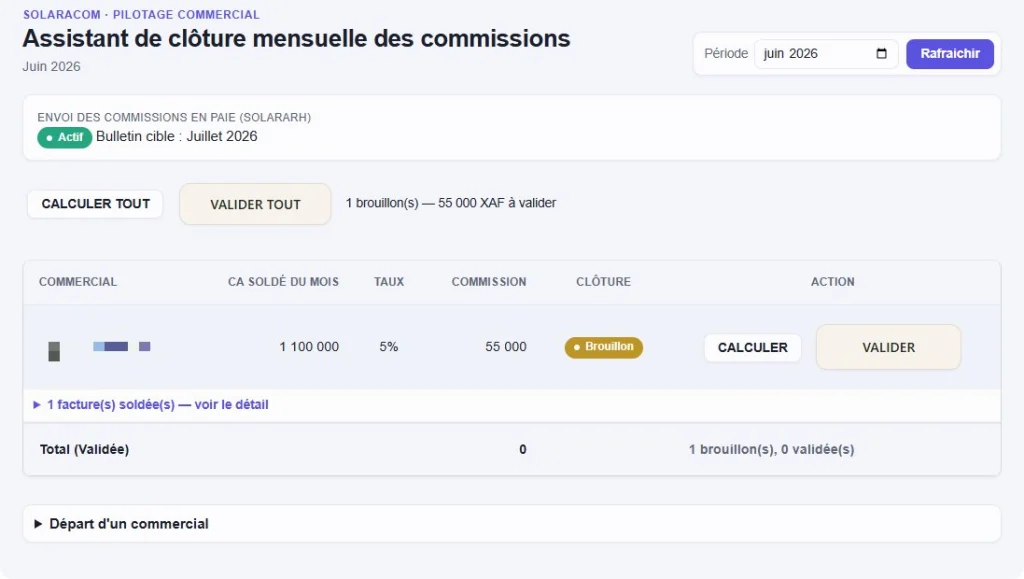Click the Actif status badge
The image size is (1024, 579).
[x=64, y=137]
